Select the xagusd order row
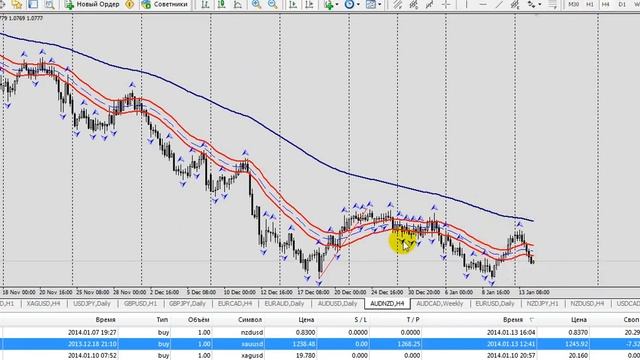640x360 pixels. tap(320, 356)
